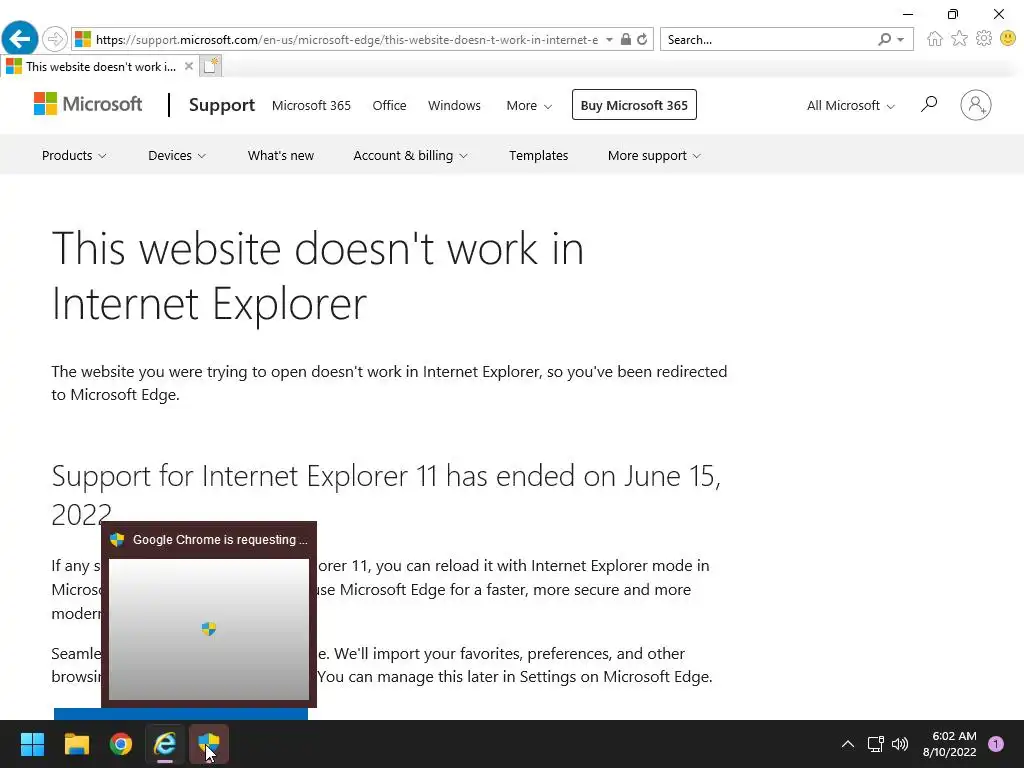Close the 'This website doesn't work' tab
Viewport: 1024px width, 768px height.
(189, 66)
